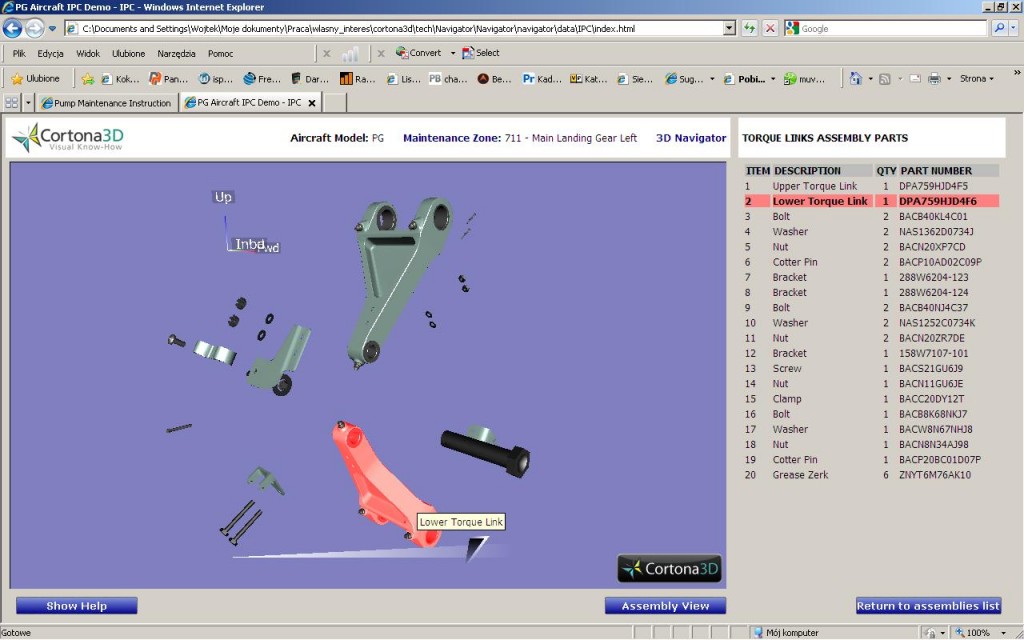
Task: Select item 13 Screw in the parts list
Action: (x=872, y=368)
